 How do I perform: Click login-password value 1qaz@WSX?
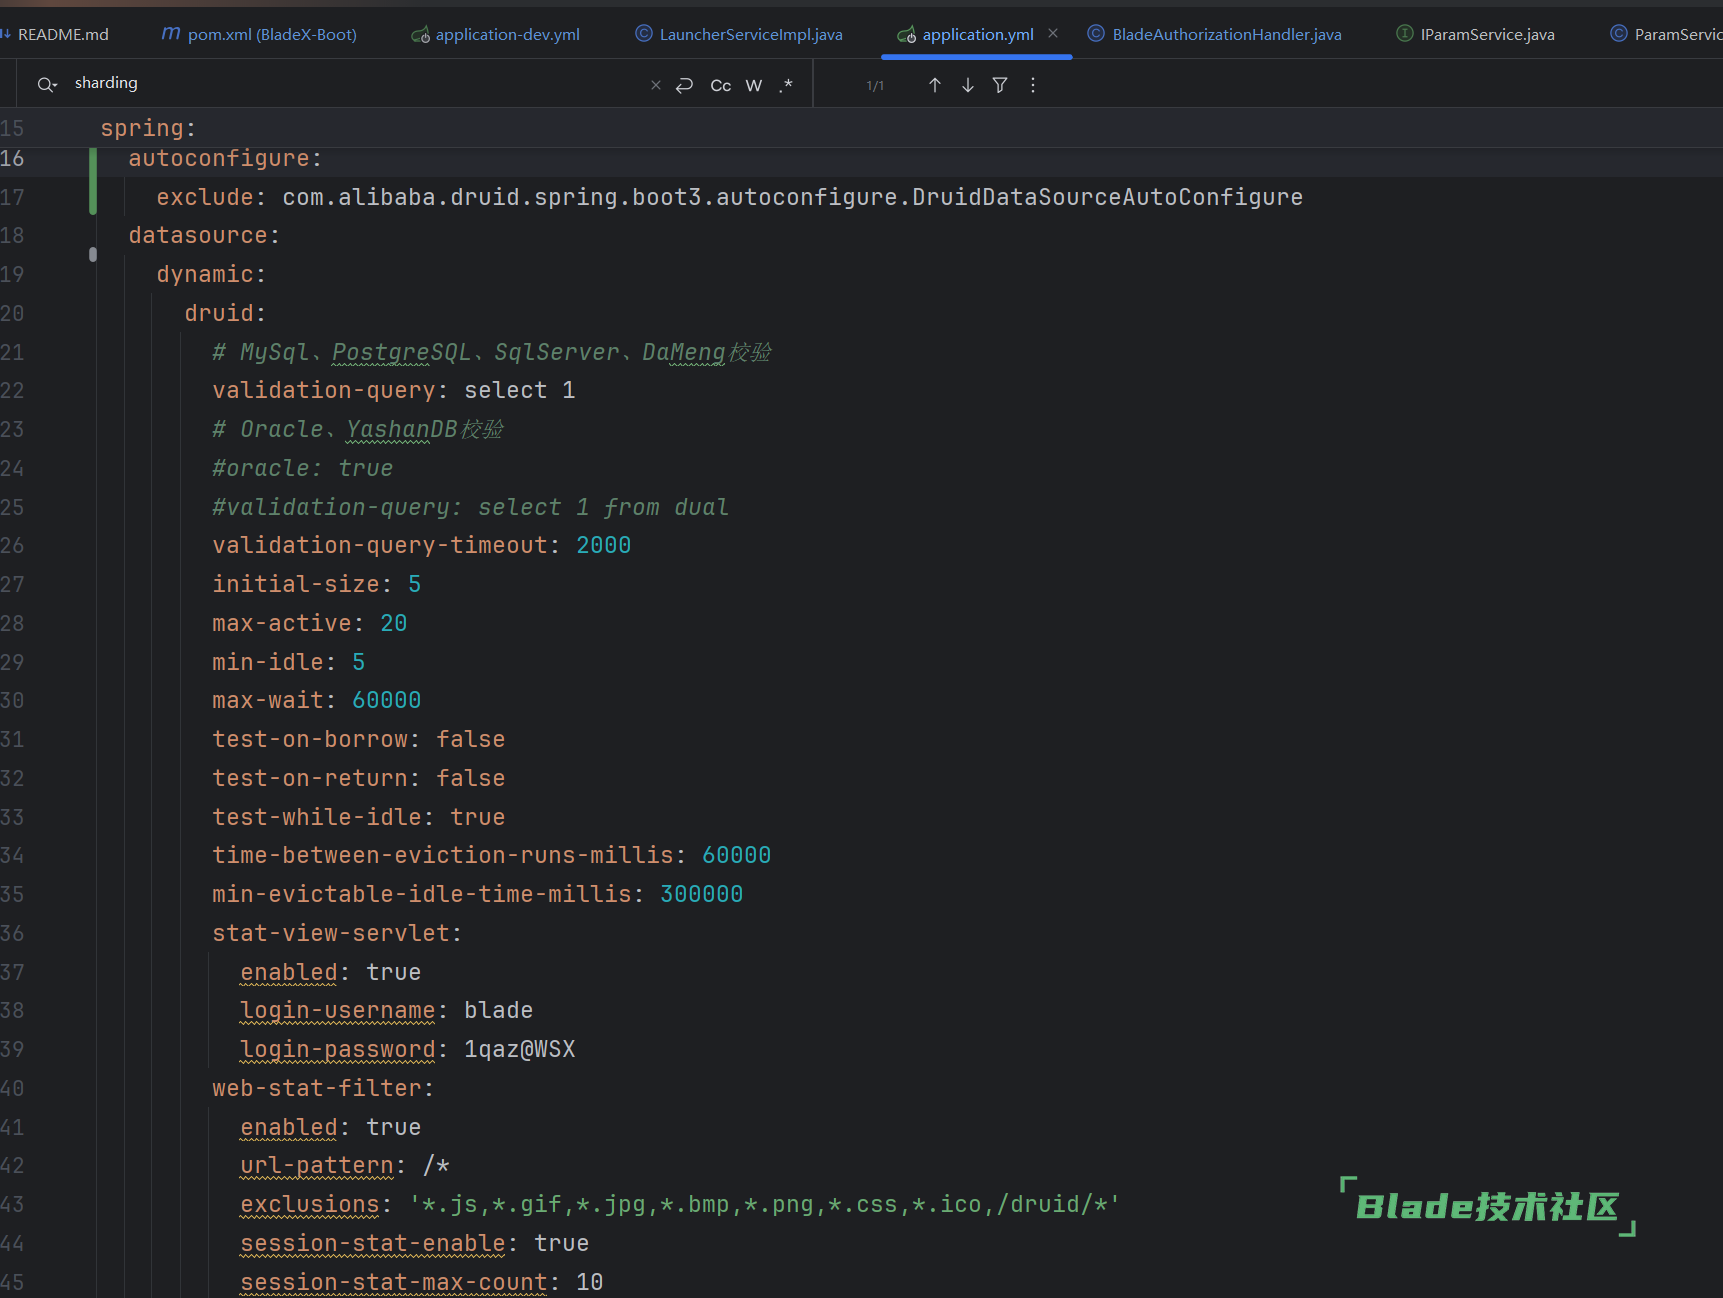click(x=519, y=1049)
